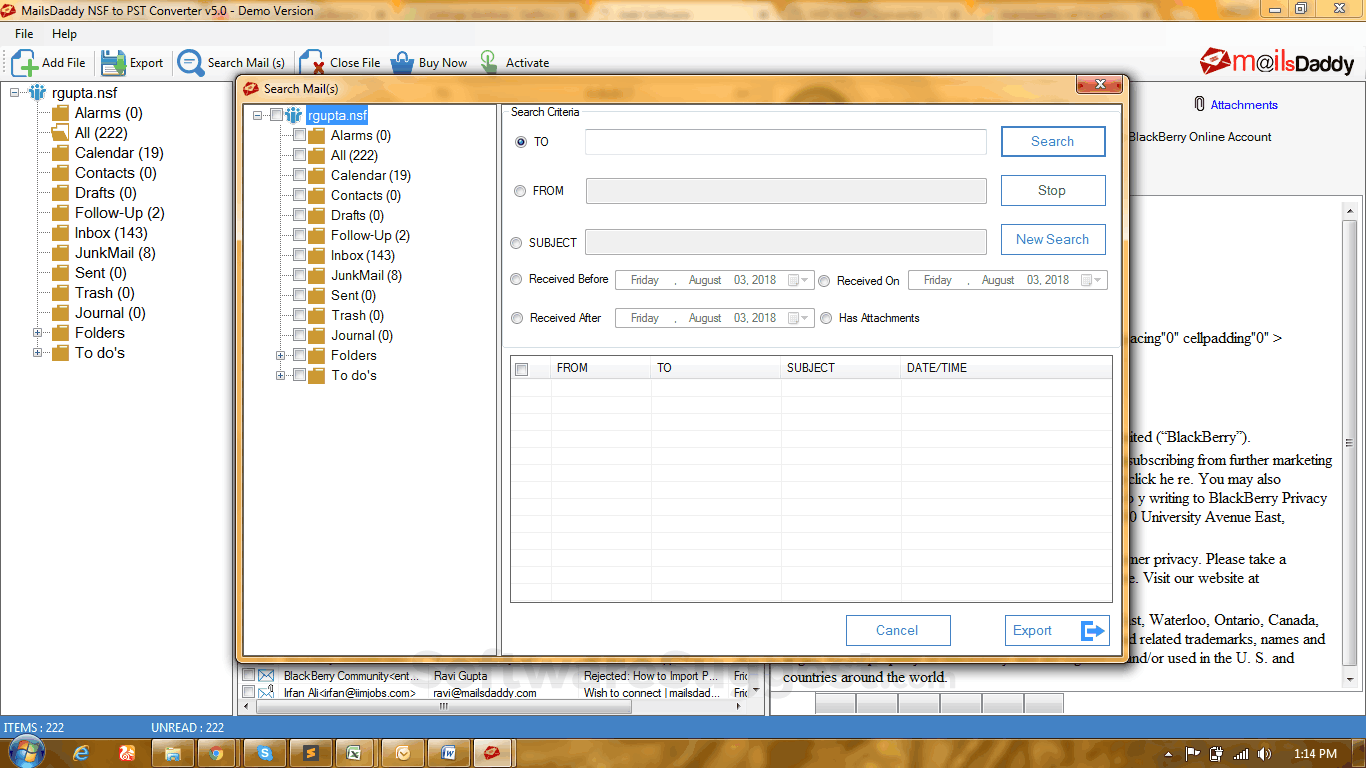Collapse rgupta.nsf node in main tree
Viewport: 1366px width, 768px height.
16,93
